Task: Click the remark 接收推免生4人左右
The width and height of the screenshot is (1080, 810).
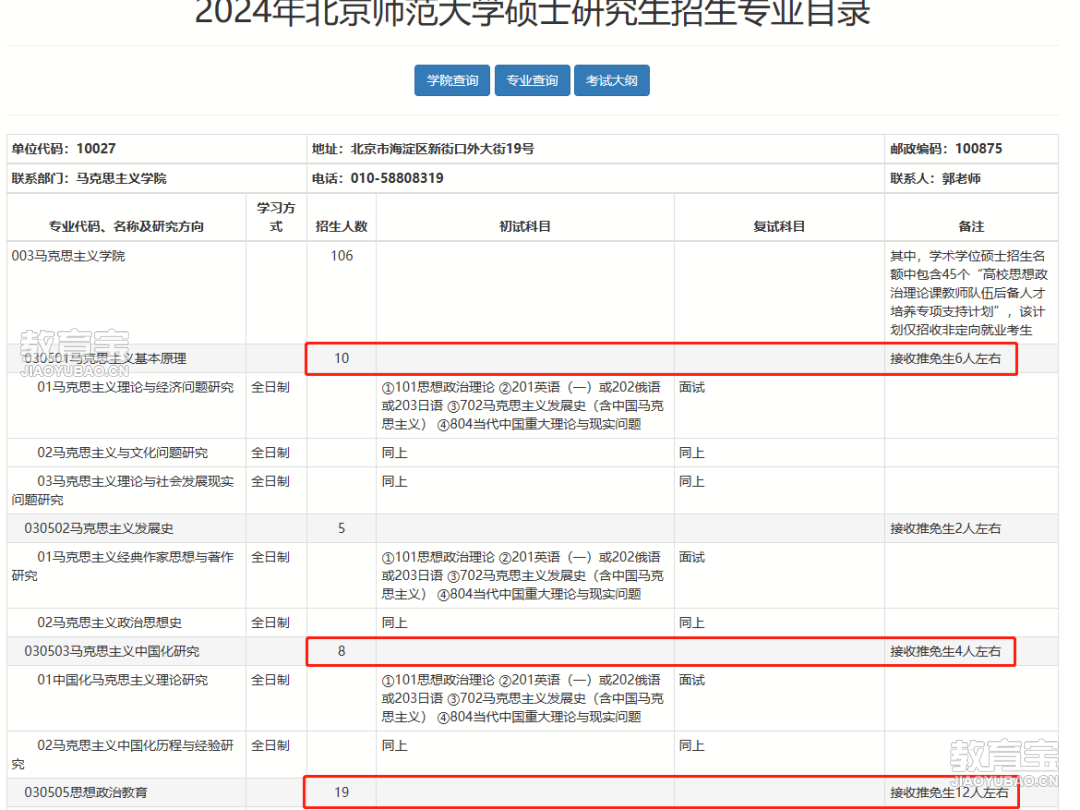Action: 945,651
